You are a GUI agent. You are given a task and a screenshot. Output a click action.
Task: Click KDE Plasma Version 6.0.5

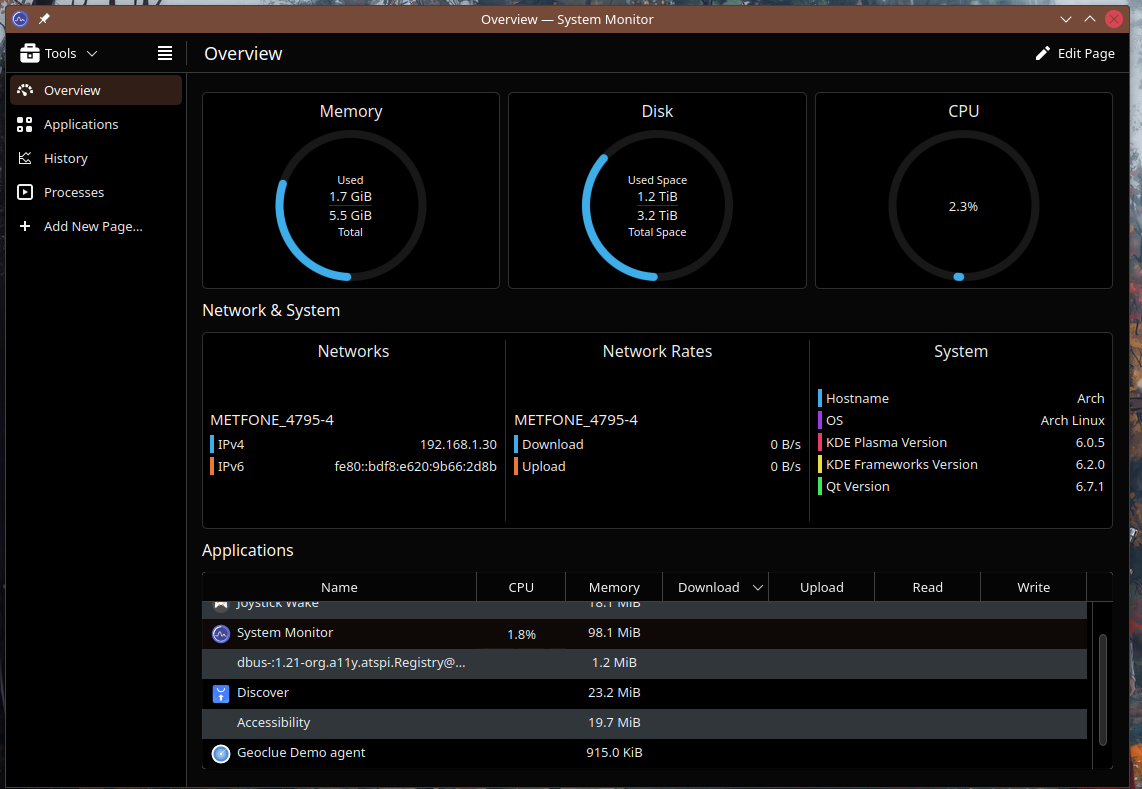[x=961, y=442]
